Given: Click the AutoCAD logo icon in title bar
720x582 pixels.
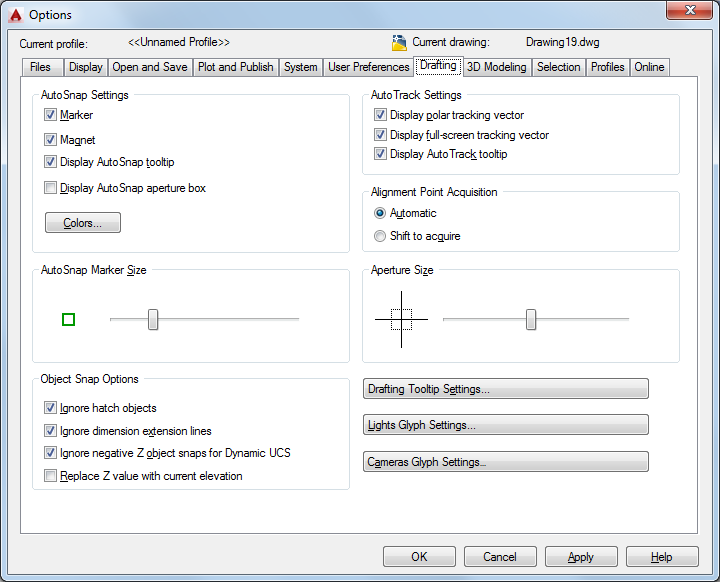Looking at the screenshot, I should pos(16,15).
